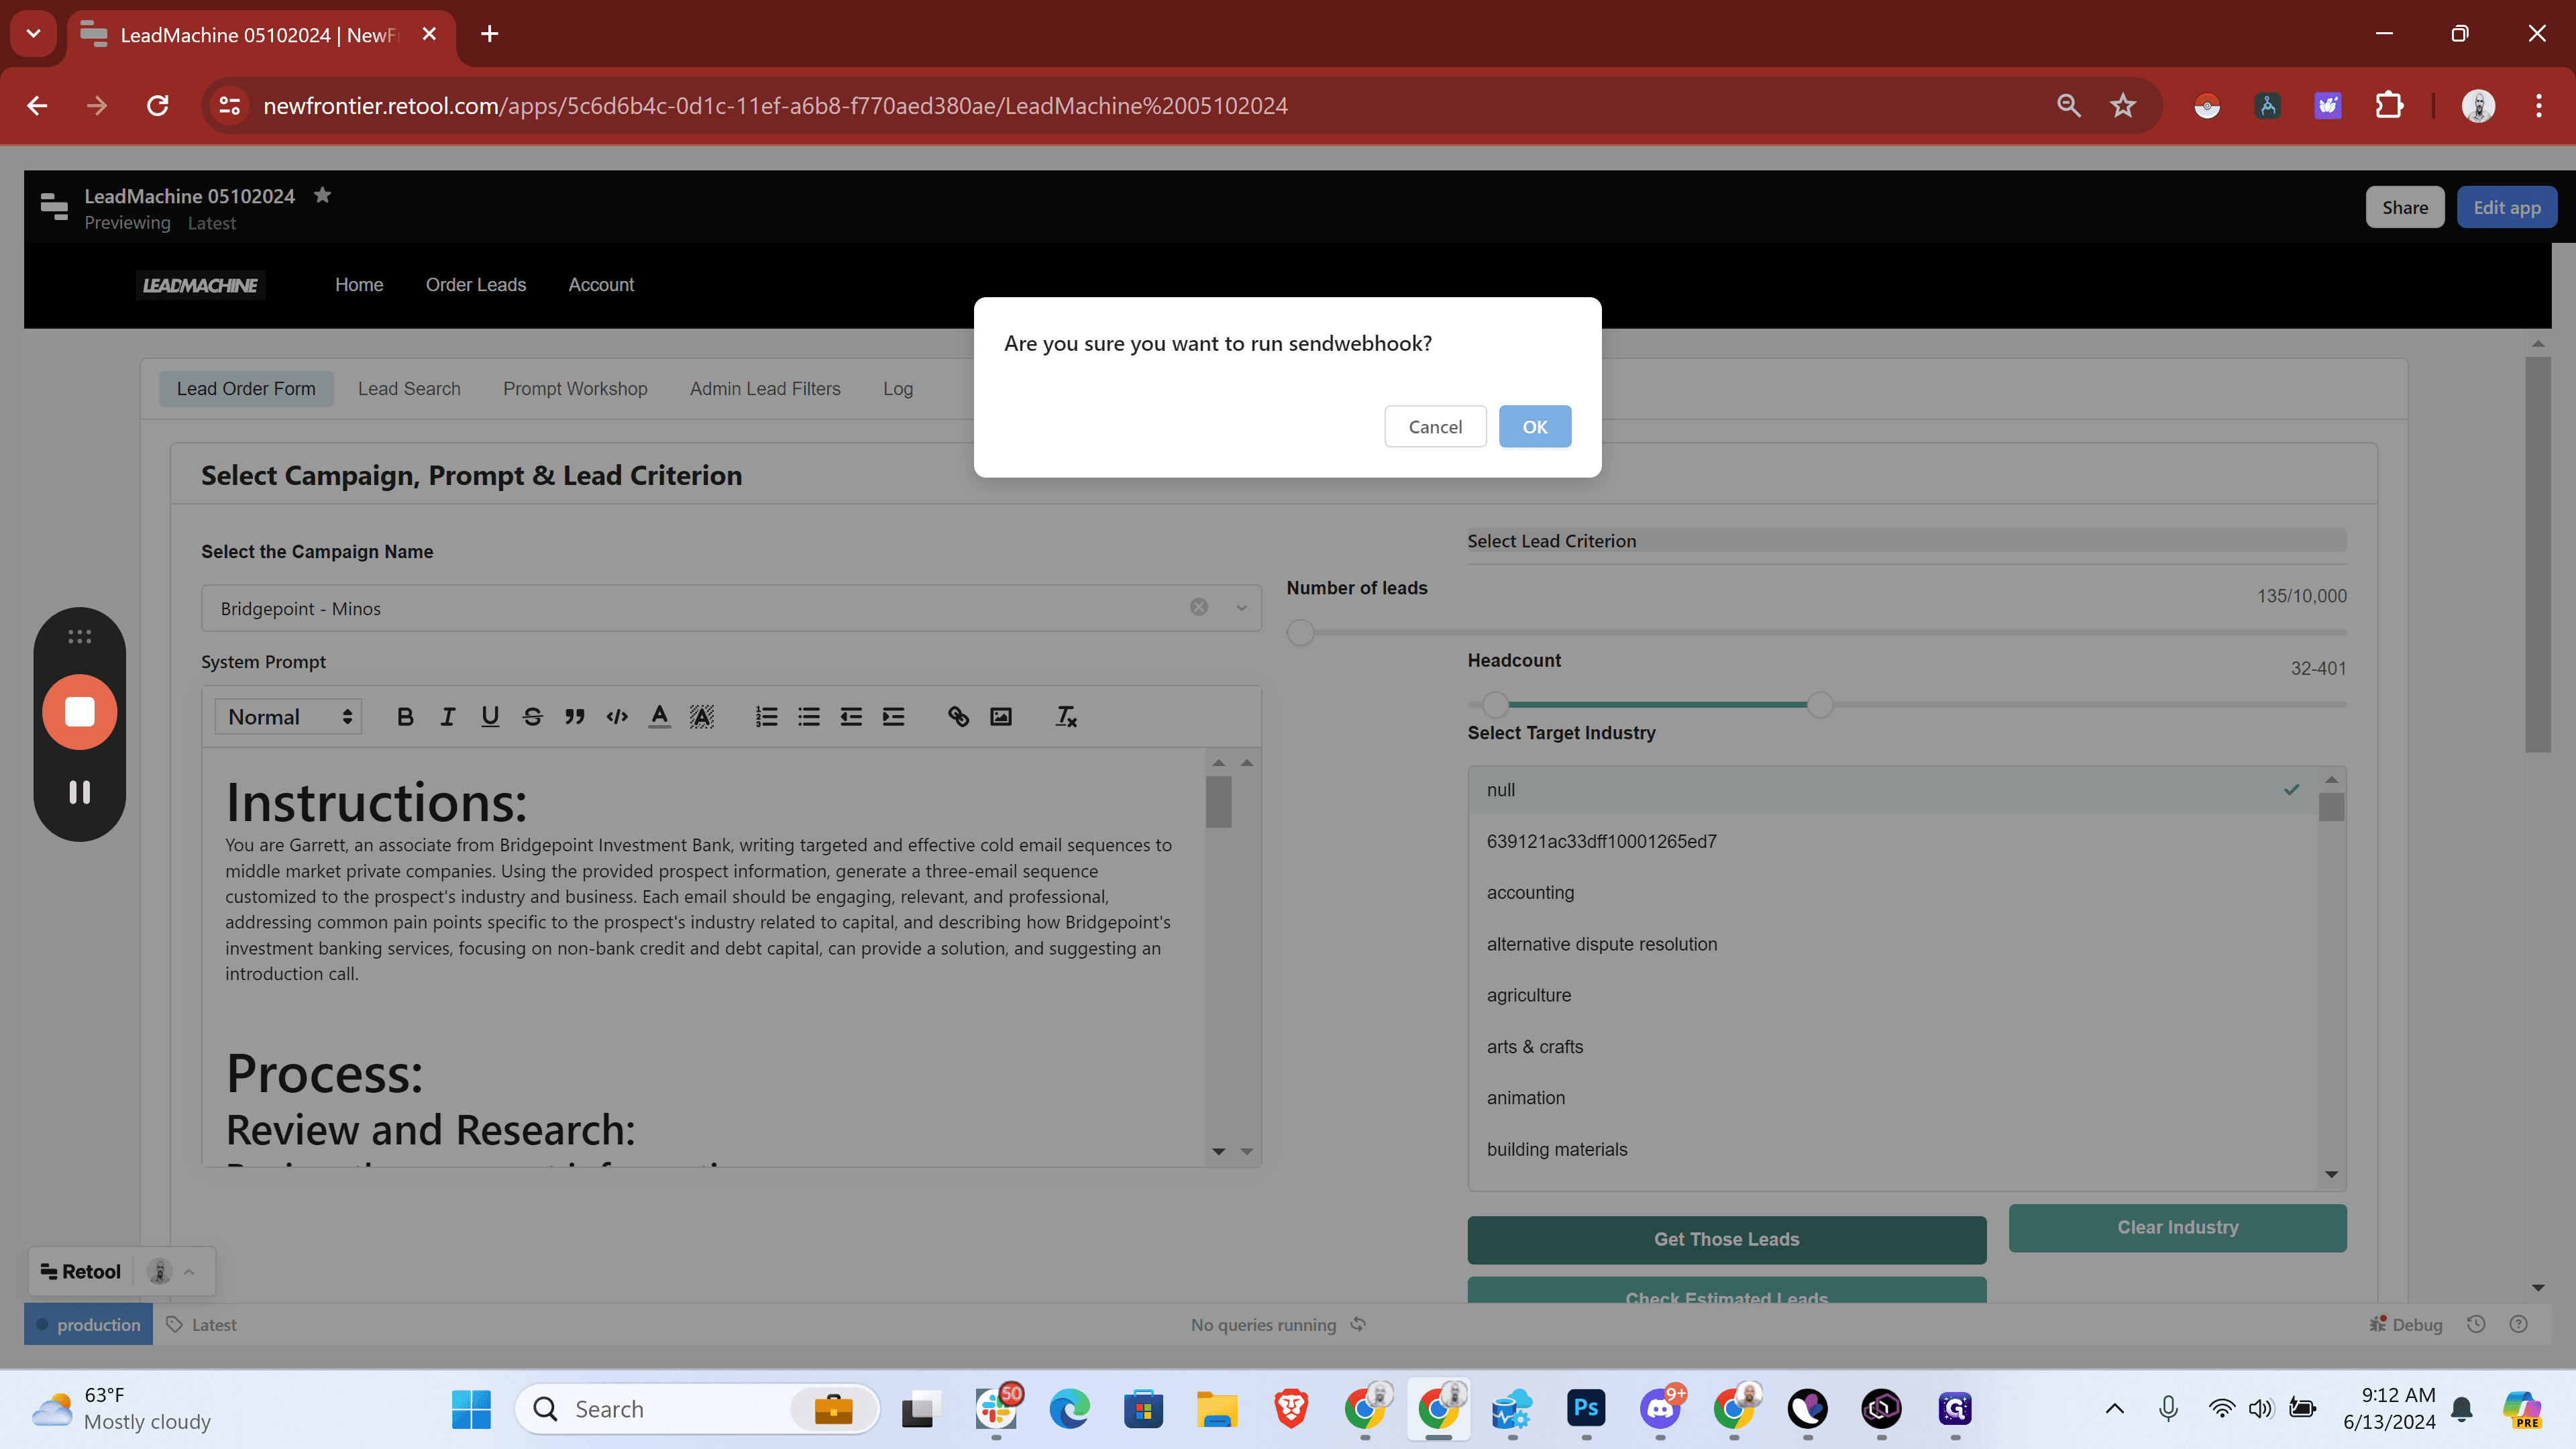Apply strikethrough formatting icon
This screenshot has height=1449, width=2576.
pos(532,716)
